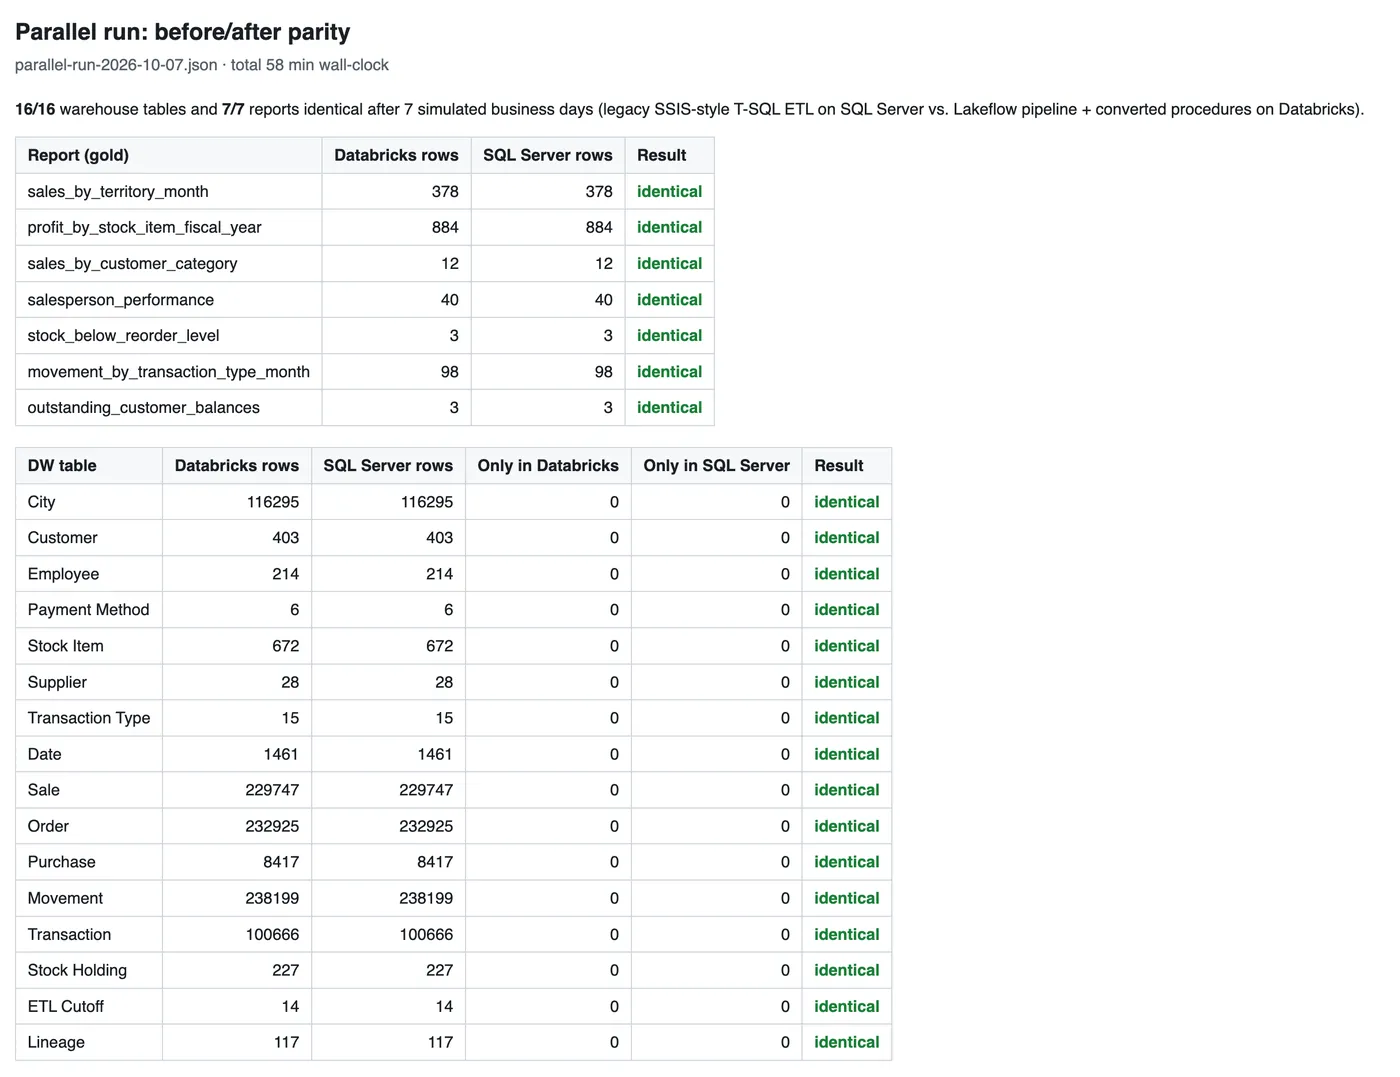Click the stock_below_reorder_level report name

click(123, 335)
